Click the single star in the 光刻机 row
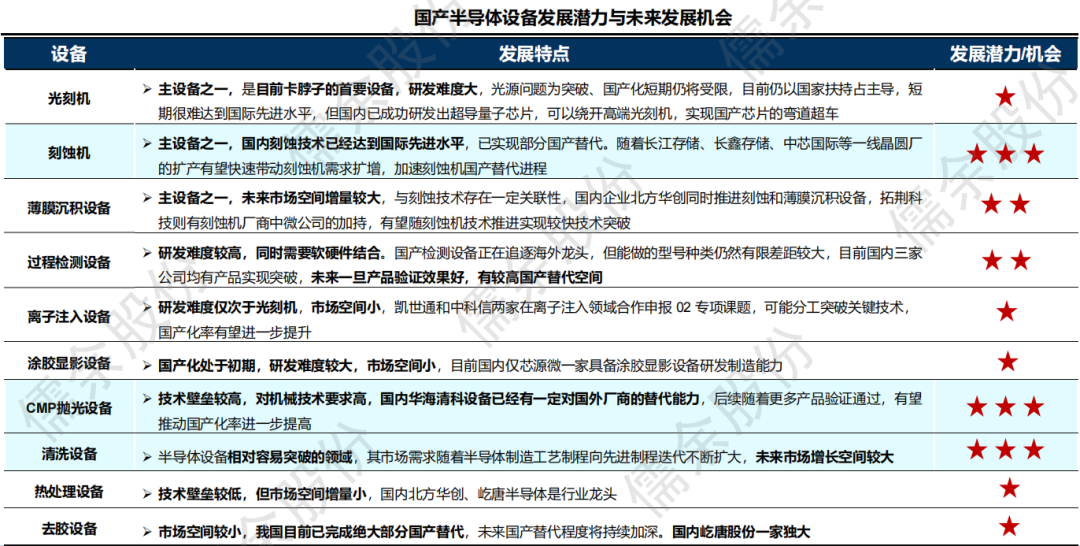1080x546 pixels. (1005, 97)
